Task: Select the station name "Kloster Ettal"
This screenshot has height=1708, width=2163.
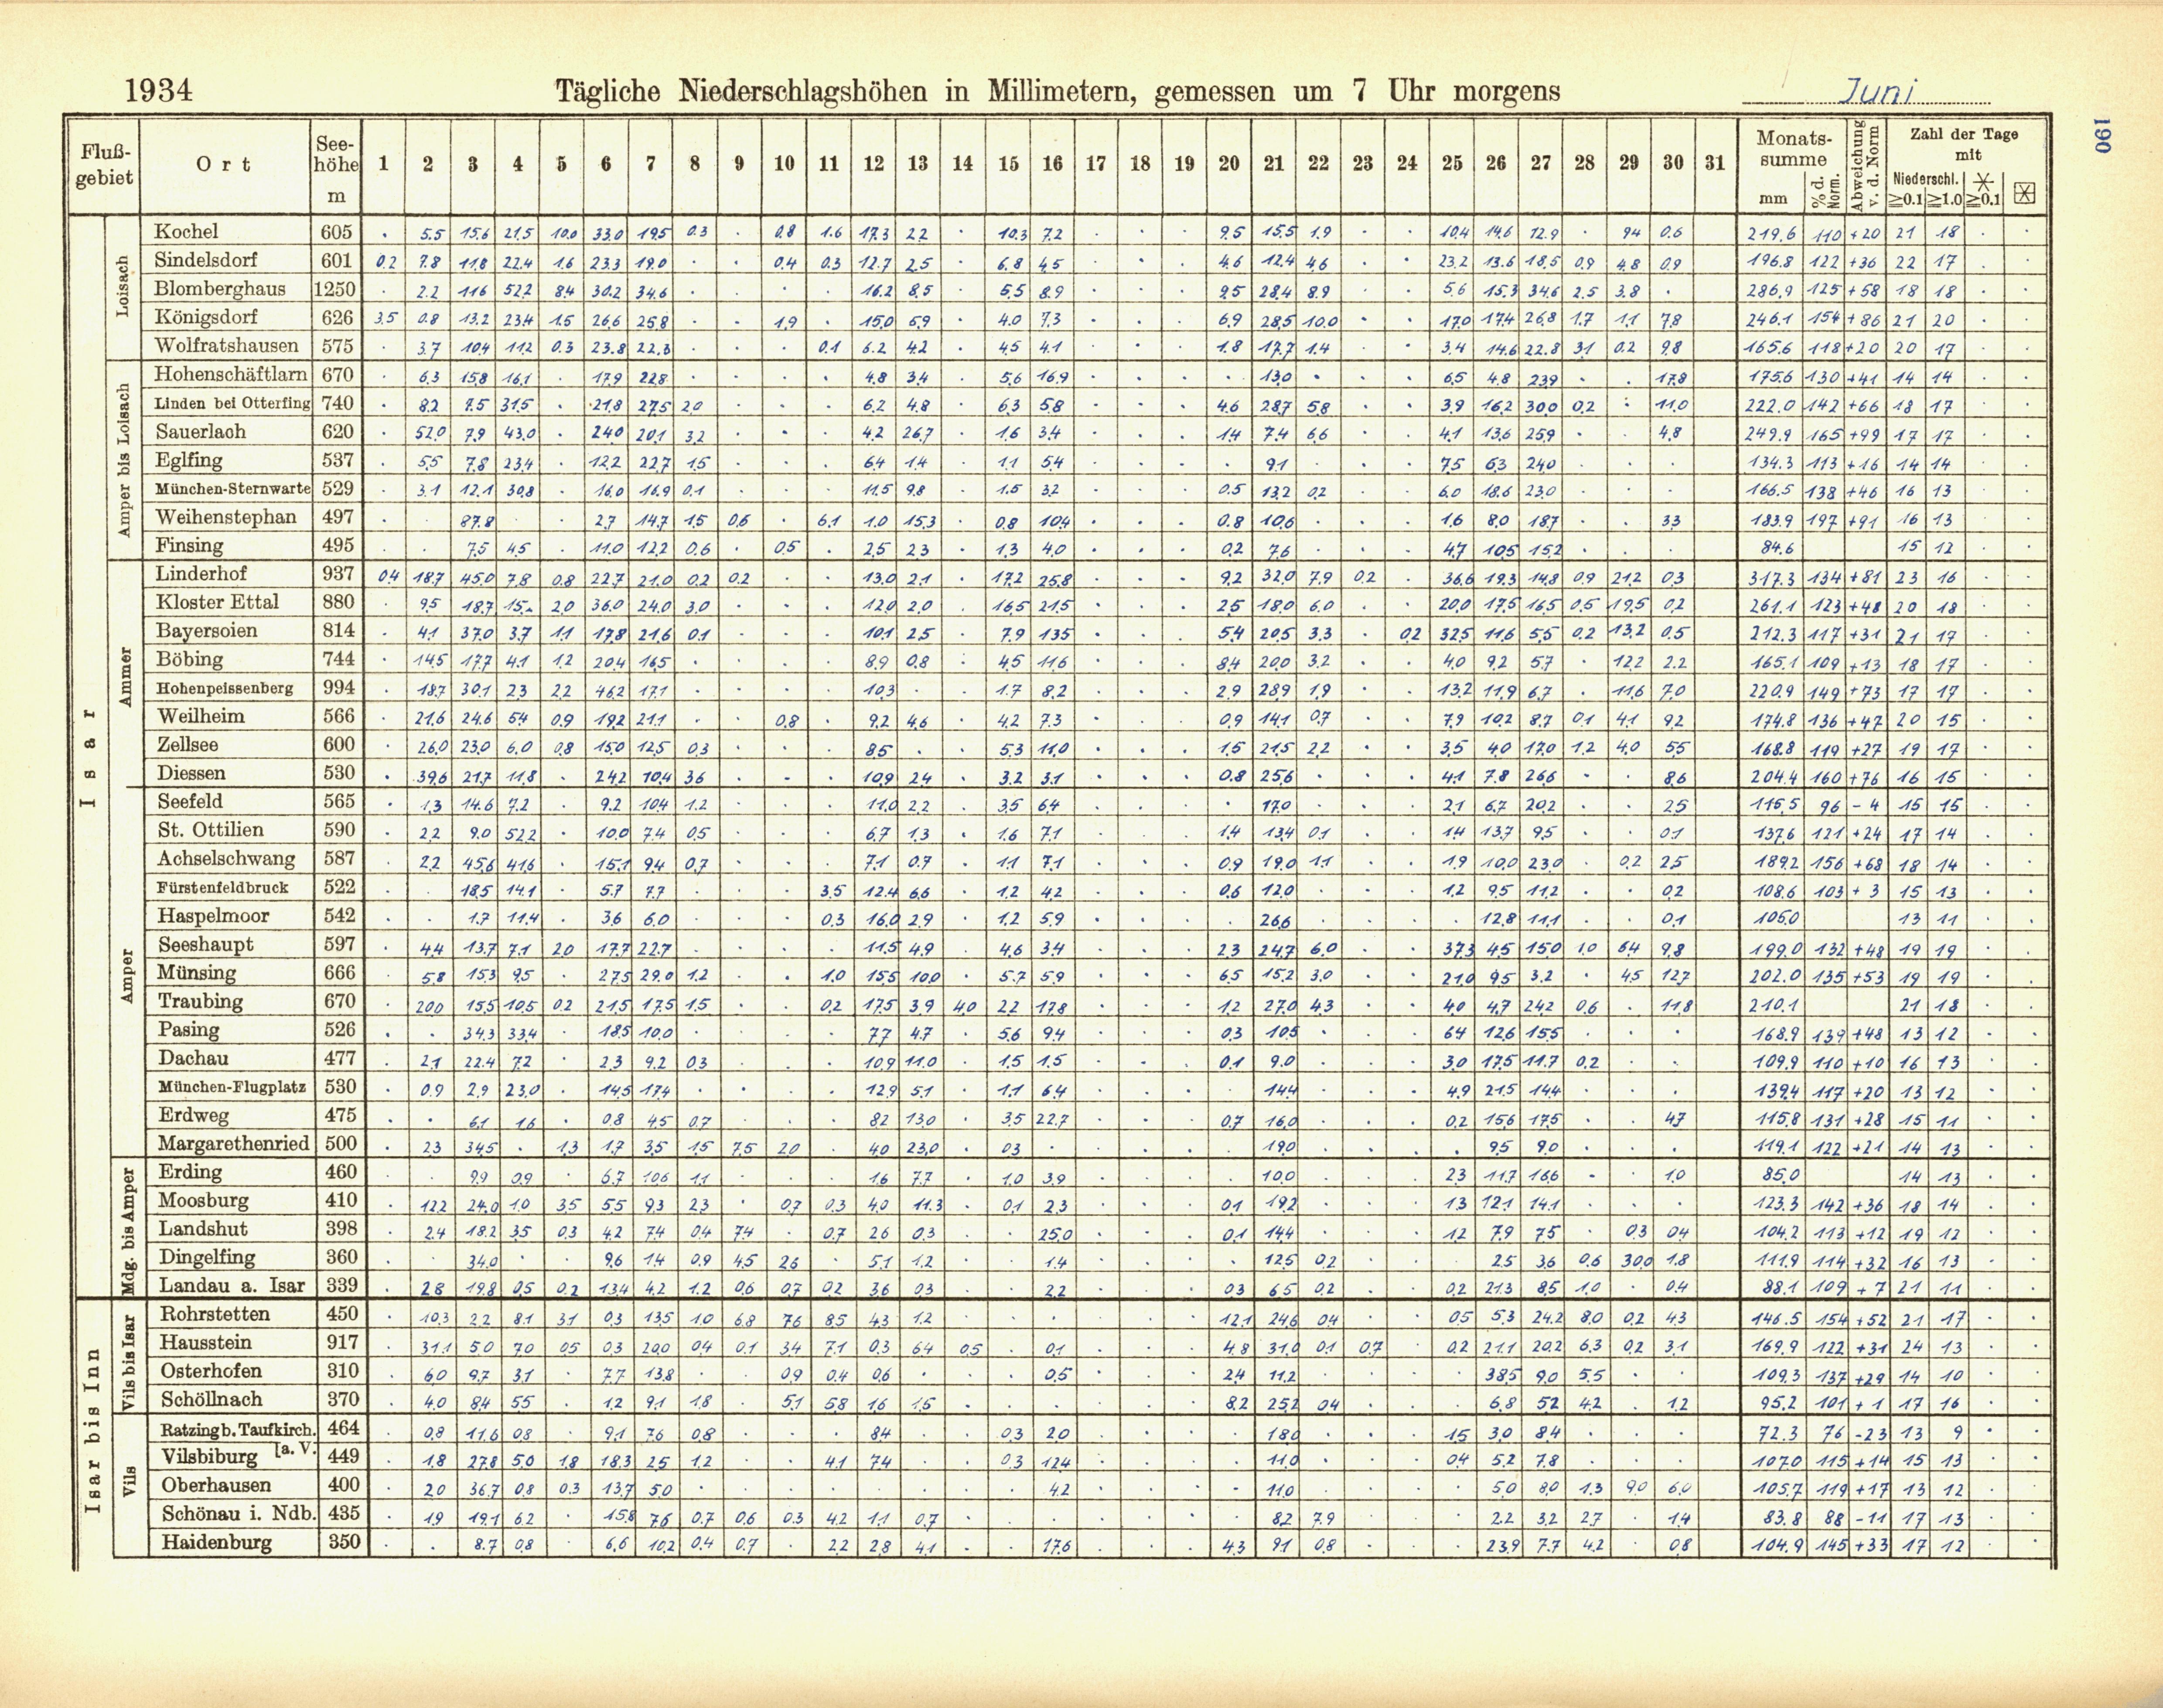Action: click(217, 602)
